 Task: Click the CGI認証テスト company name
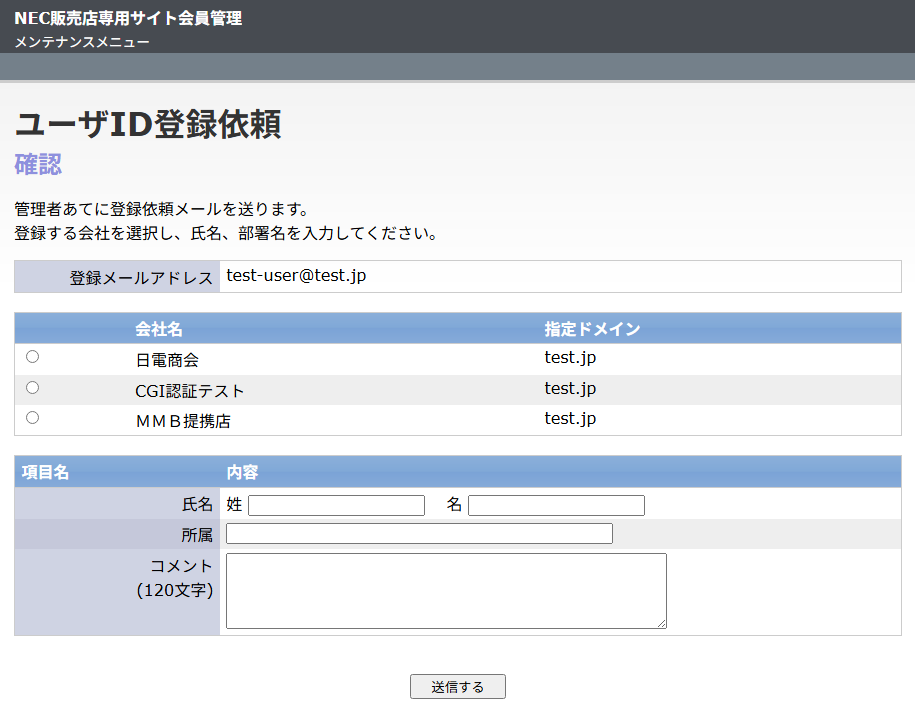coord(189,391)
